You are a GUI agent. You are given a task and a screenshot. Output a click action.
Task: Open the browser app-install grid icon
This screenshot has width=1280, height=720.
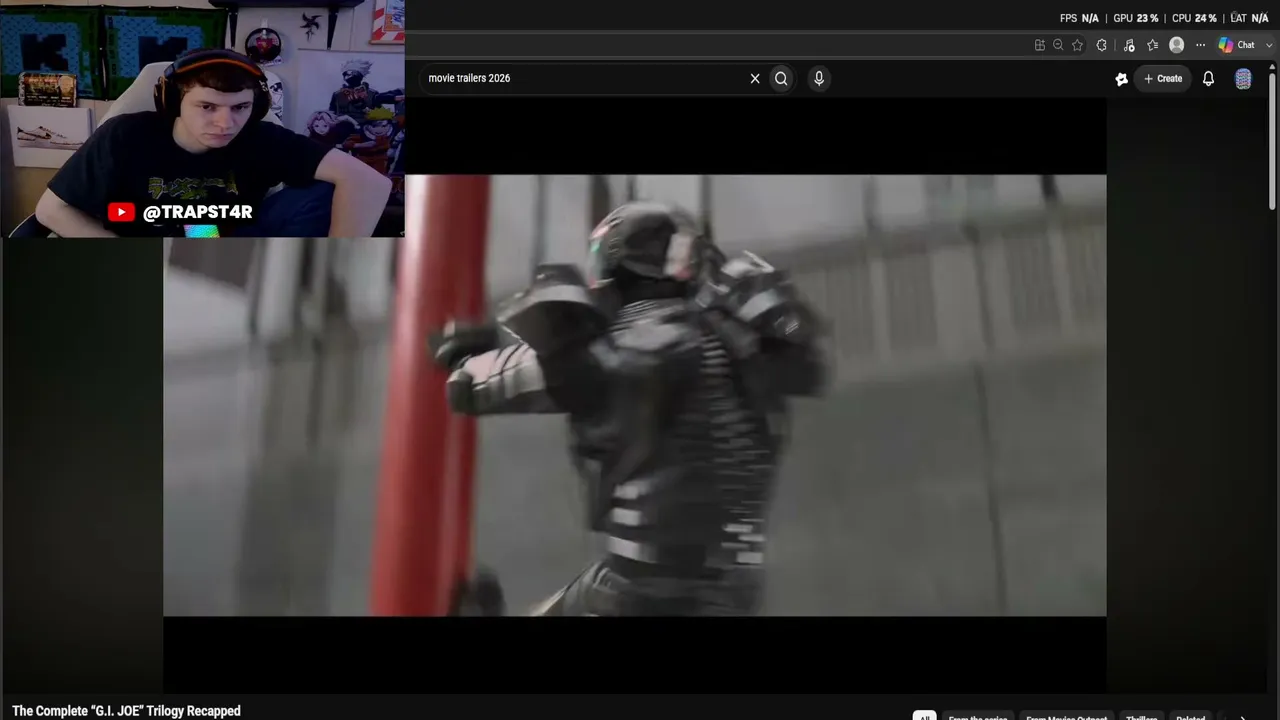pyautogui.click(x=1040, y=45)
